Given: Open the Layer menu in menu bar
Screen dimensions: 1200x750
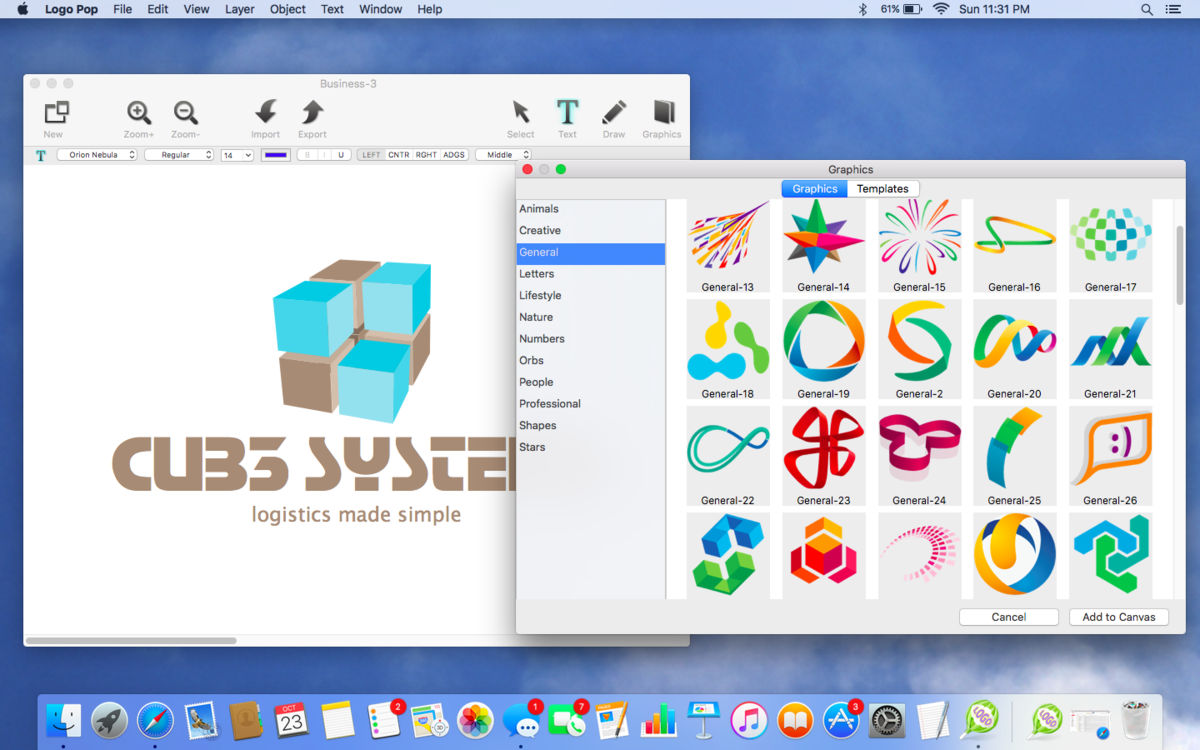Looking at the screenshot, I should coord(239,9).
